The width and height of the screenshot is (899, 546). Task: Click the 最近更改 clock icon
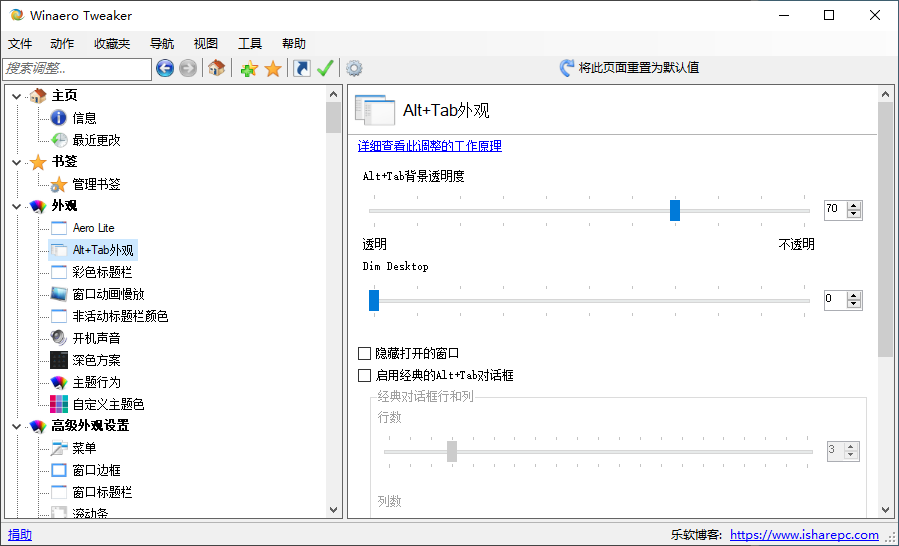point(58,140)
